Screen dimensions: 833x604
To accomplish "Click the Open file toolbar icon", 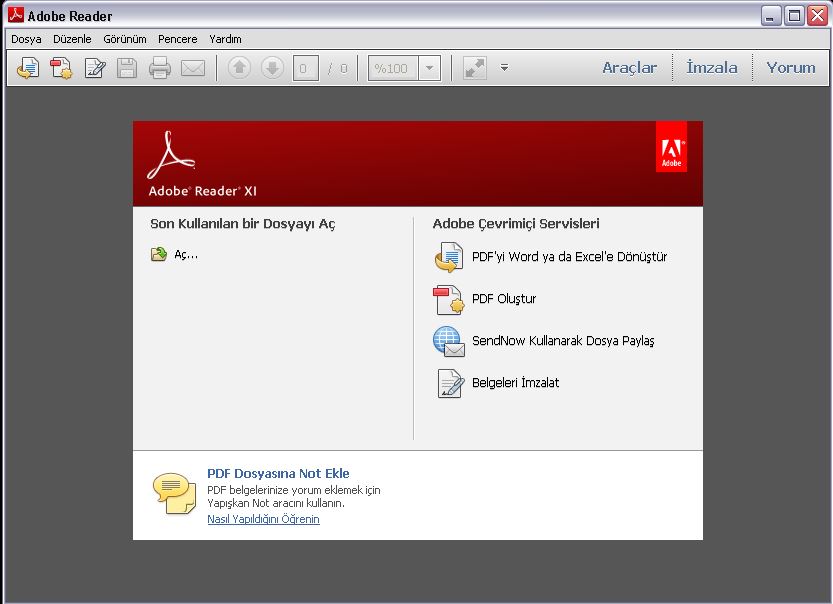I will (x=28, y=68).
